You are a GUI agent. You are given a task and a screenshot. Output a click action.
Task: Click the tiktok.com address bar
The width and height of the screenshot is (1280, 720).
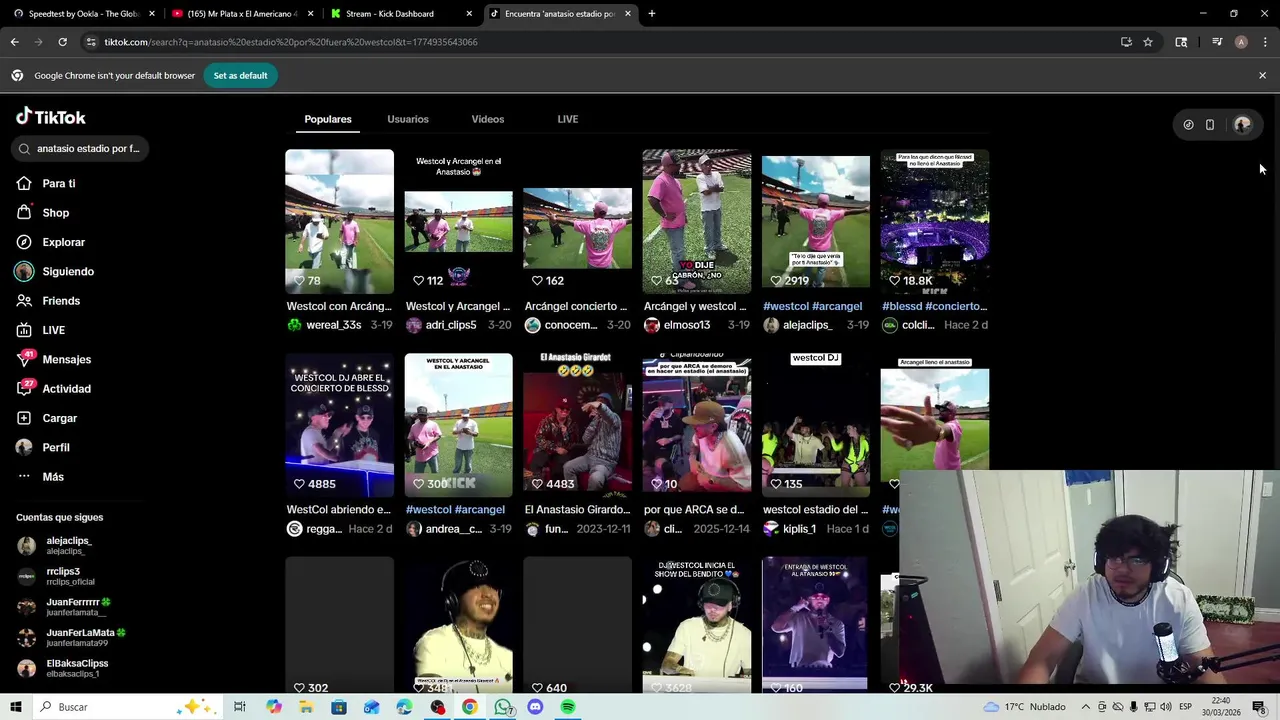[x=600, y=42]
